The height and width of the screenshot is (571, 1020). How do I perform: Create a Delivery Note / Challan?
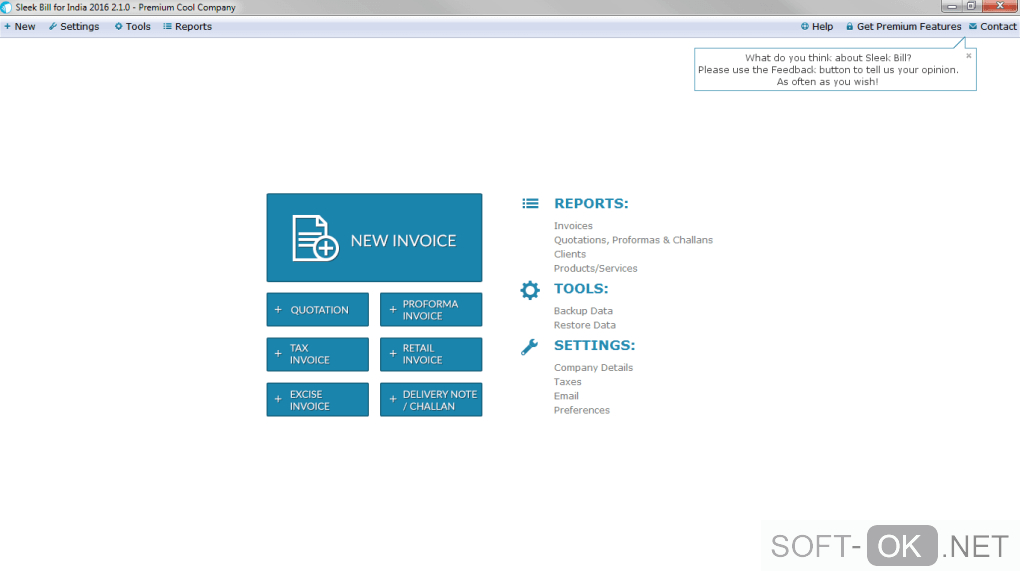[431, 399]
